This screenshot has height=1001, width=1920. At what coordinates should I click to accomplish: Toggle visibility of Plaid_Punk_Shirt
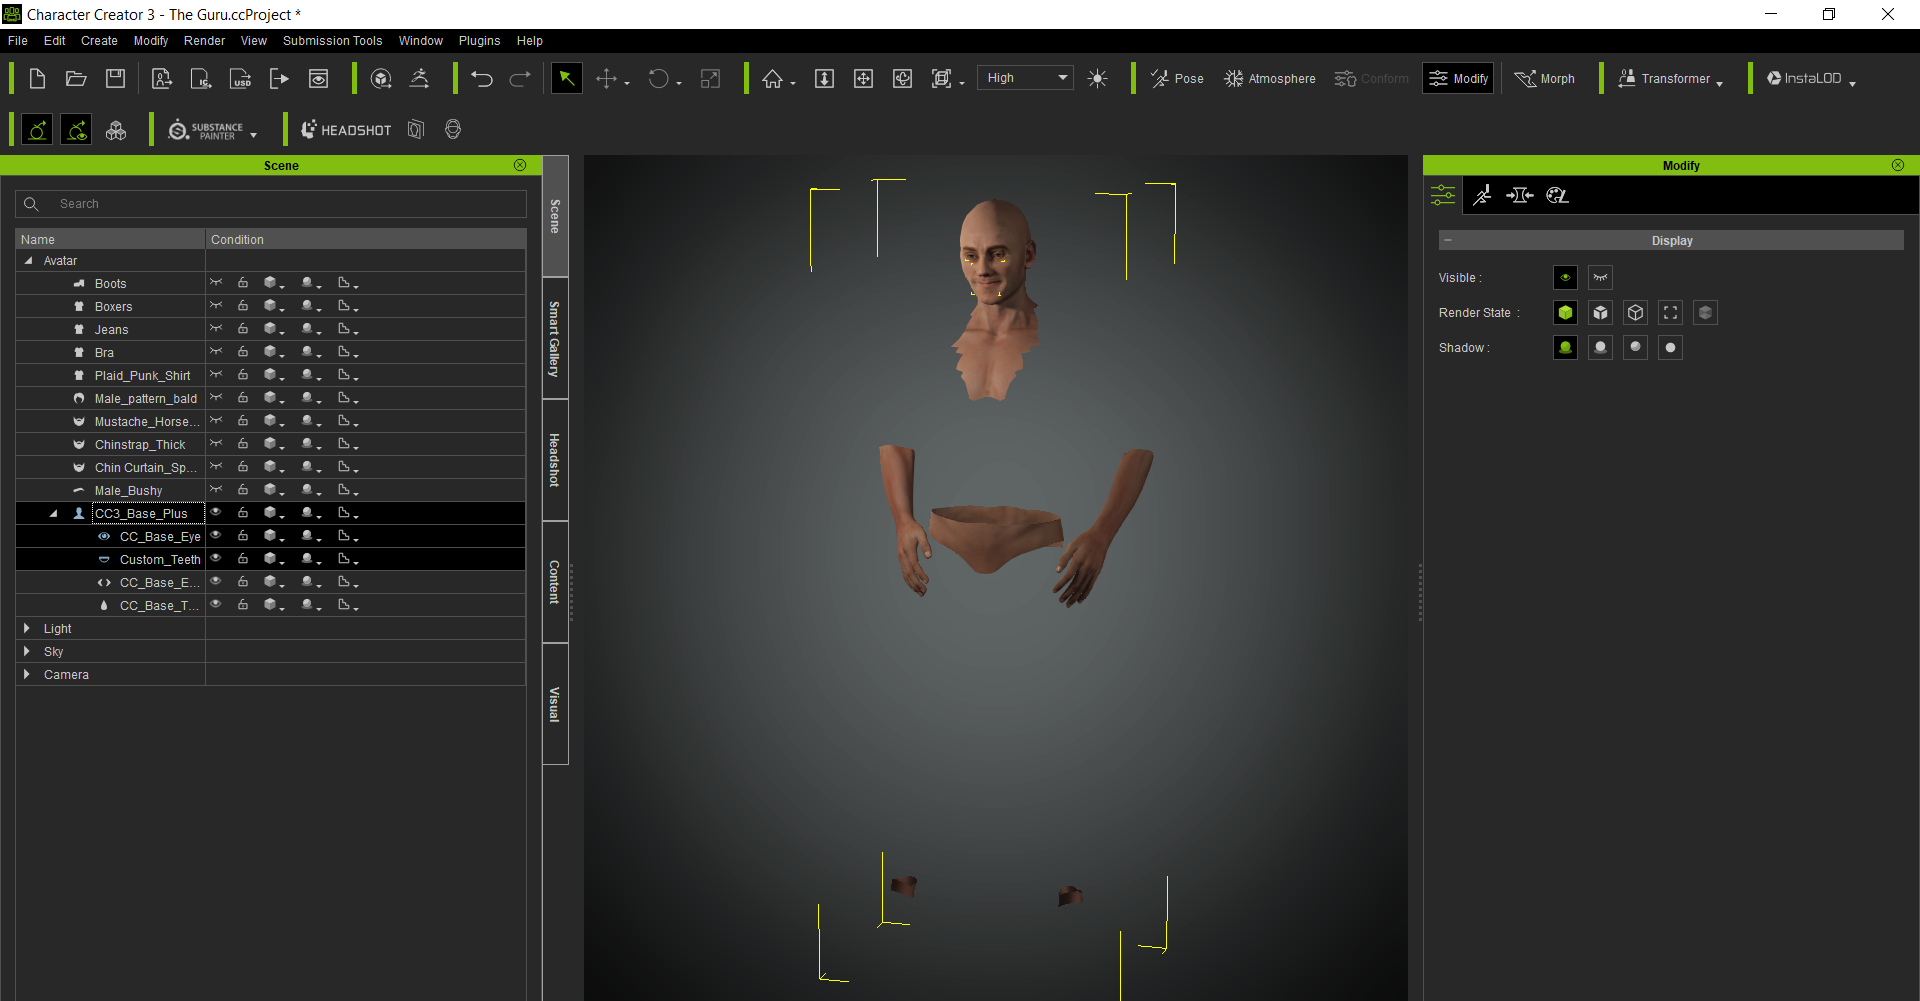216,375
